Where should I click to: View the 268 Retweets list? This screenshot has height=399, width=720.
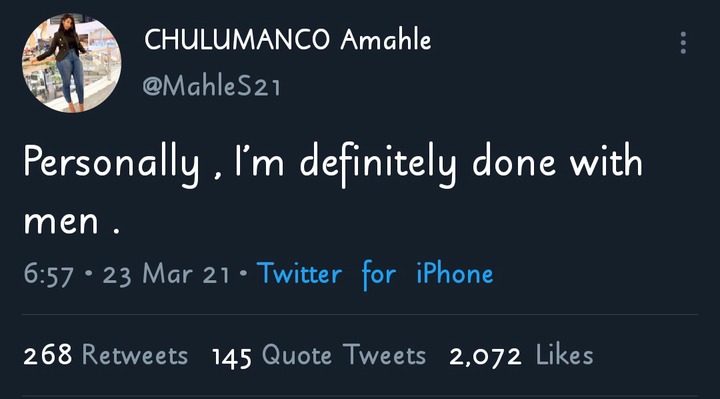click(x=106, y=355)
